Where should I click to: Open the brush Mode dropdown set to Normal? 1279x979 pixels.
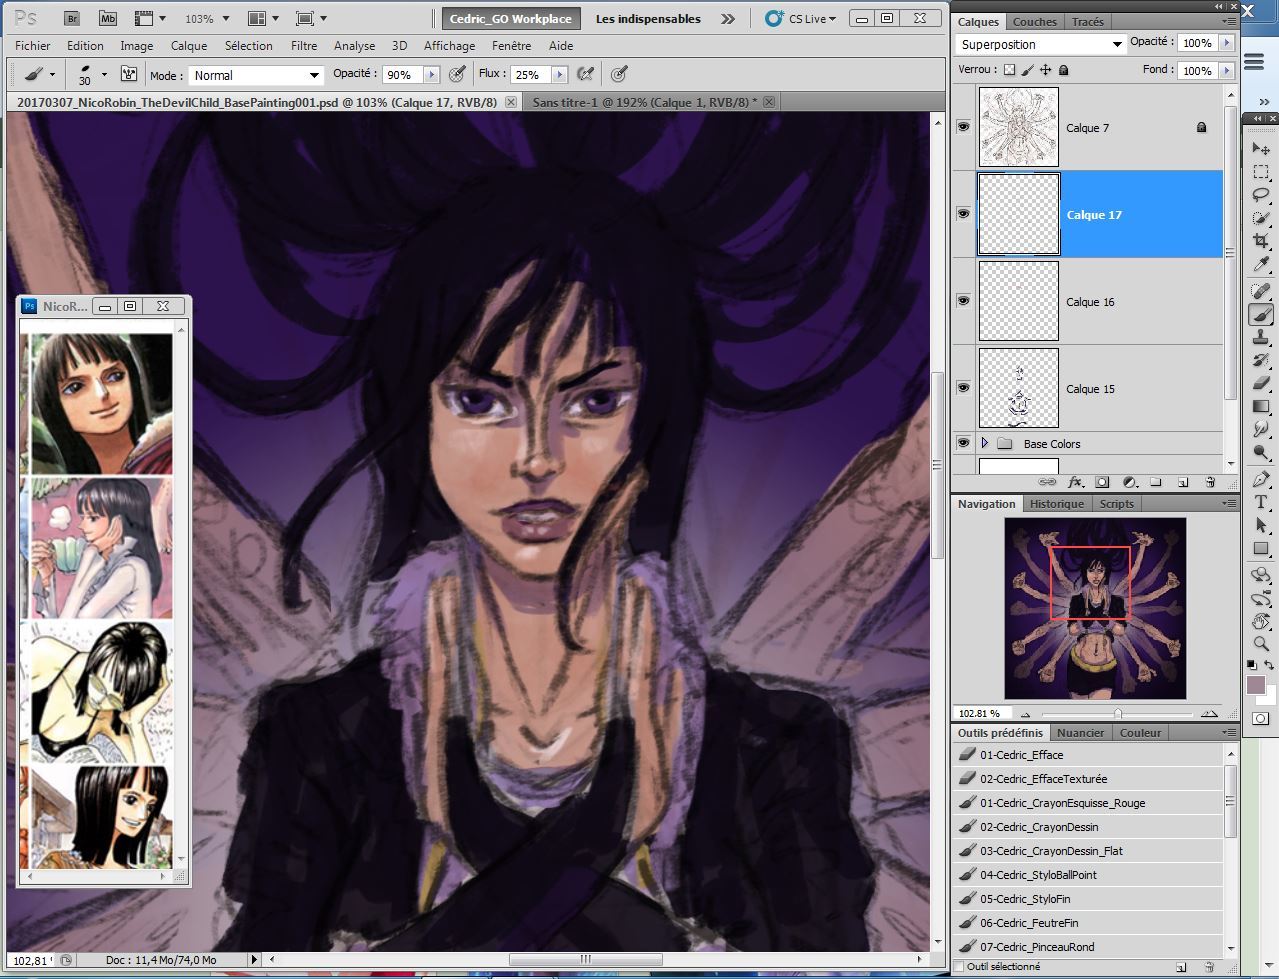(x=256, y=75)
